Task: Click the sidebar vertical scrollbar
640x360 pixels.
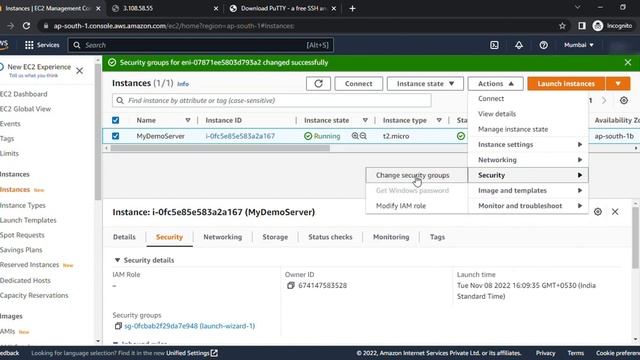Action: click(x=98, y=131)
